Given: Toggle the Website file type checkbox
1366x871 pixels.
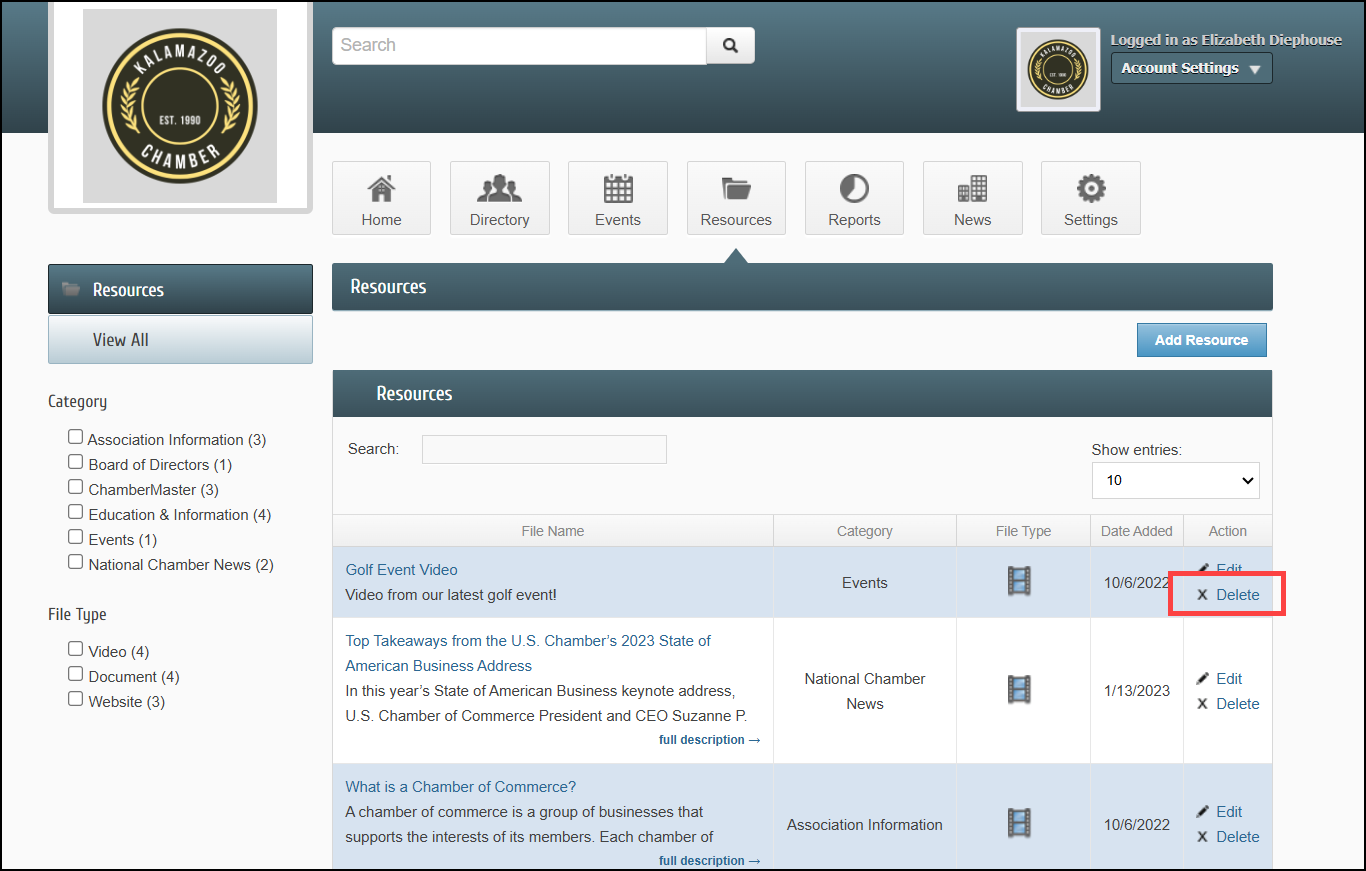Looking at the screenshot, I should [x=75, y=699].
